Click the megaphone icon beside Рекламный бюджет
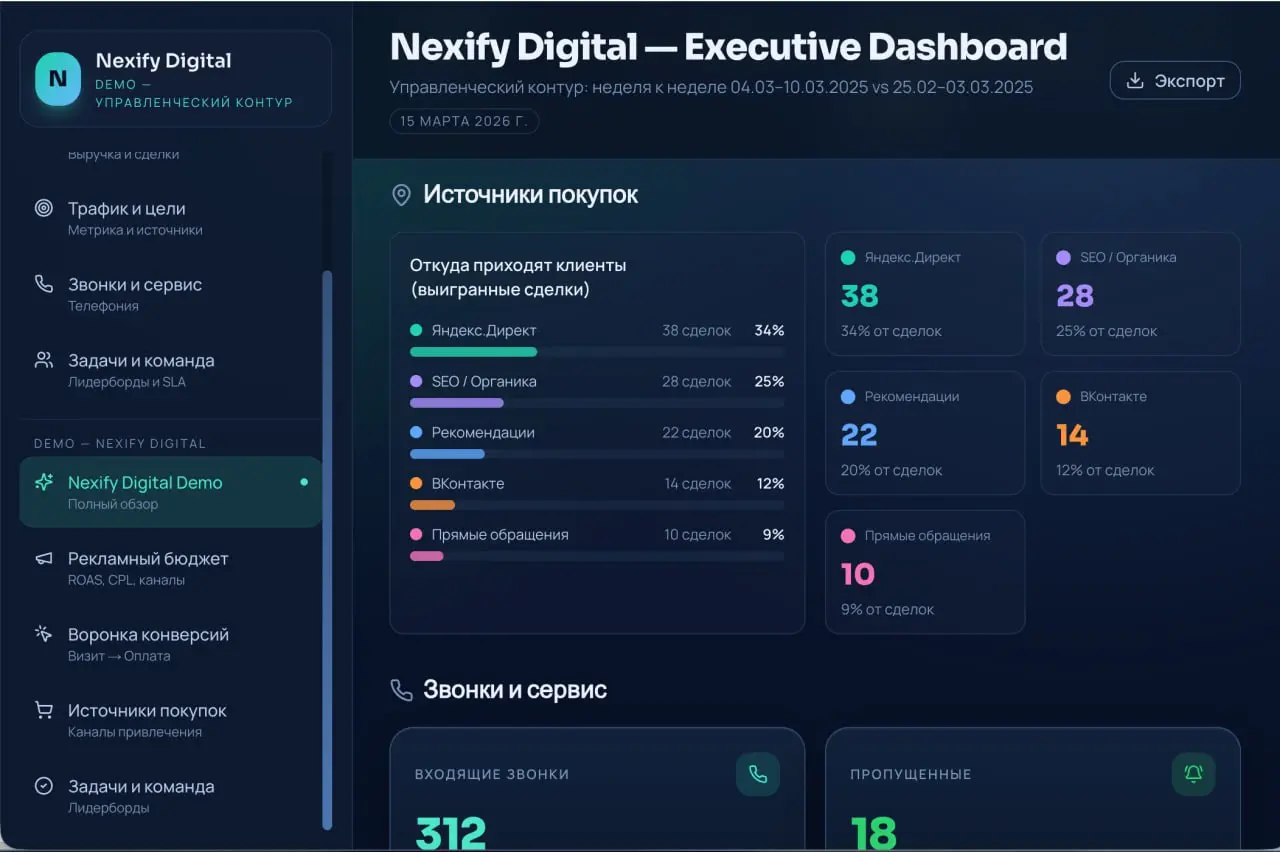This screenshot has height=852, width=1280. click(x=44, y=558)
